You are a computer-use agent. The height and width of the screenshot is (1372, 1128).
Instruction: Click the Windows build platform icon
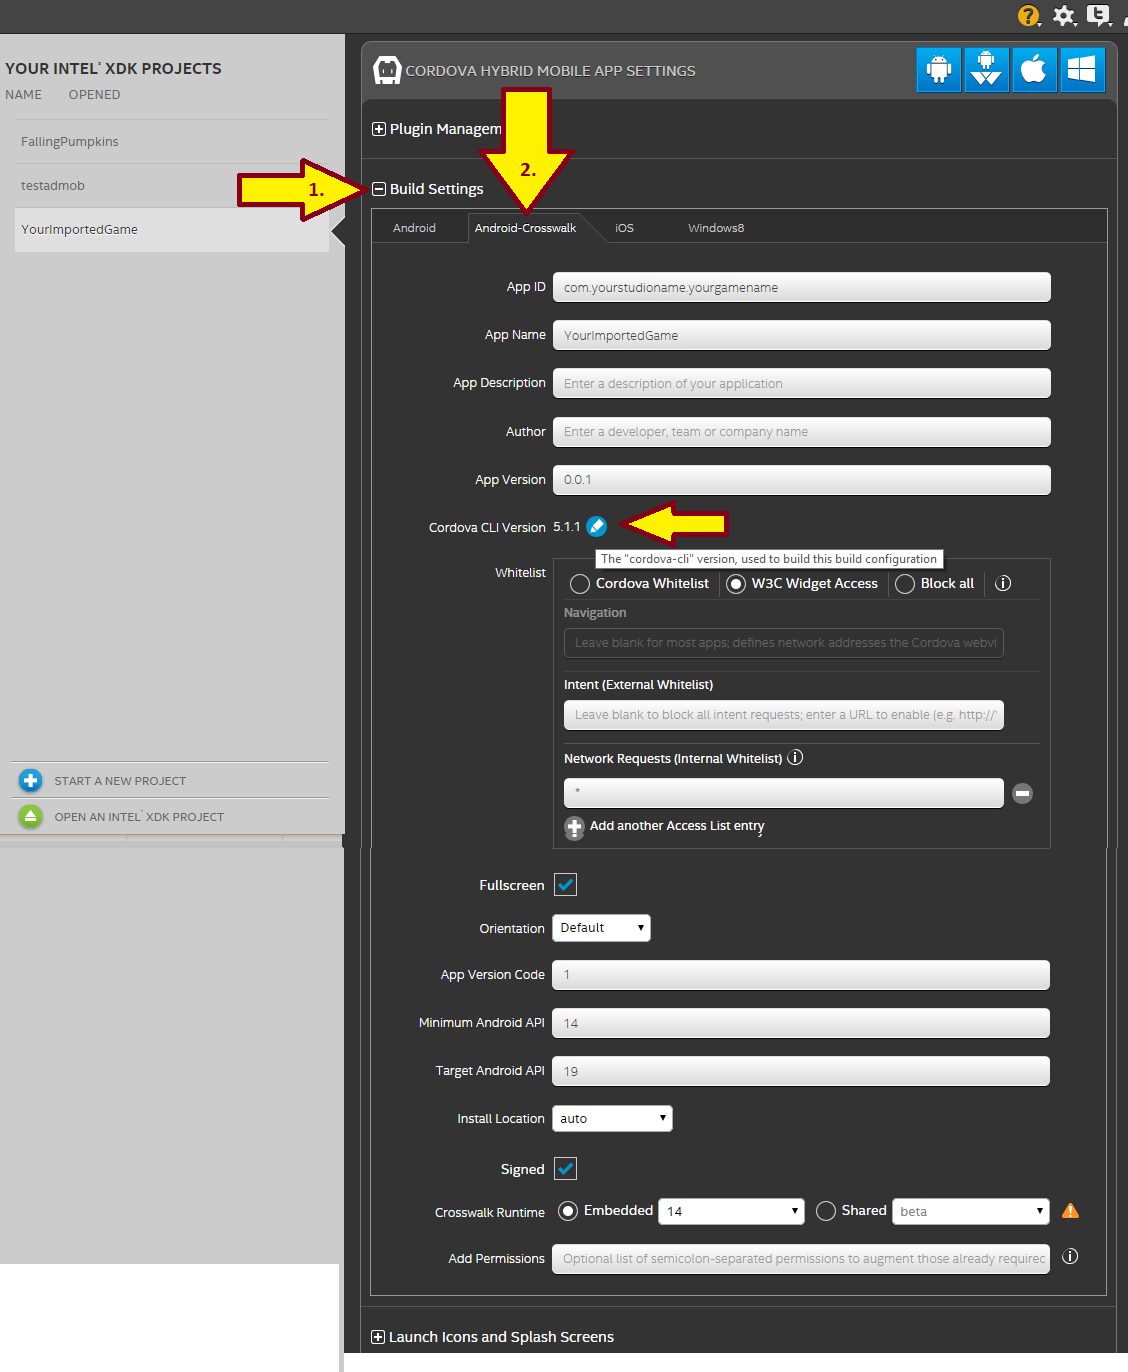(1082, 70)
